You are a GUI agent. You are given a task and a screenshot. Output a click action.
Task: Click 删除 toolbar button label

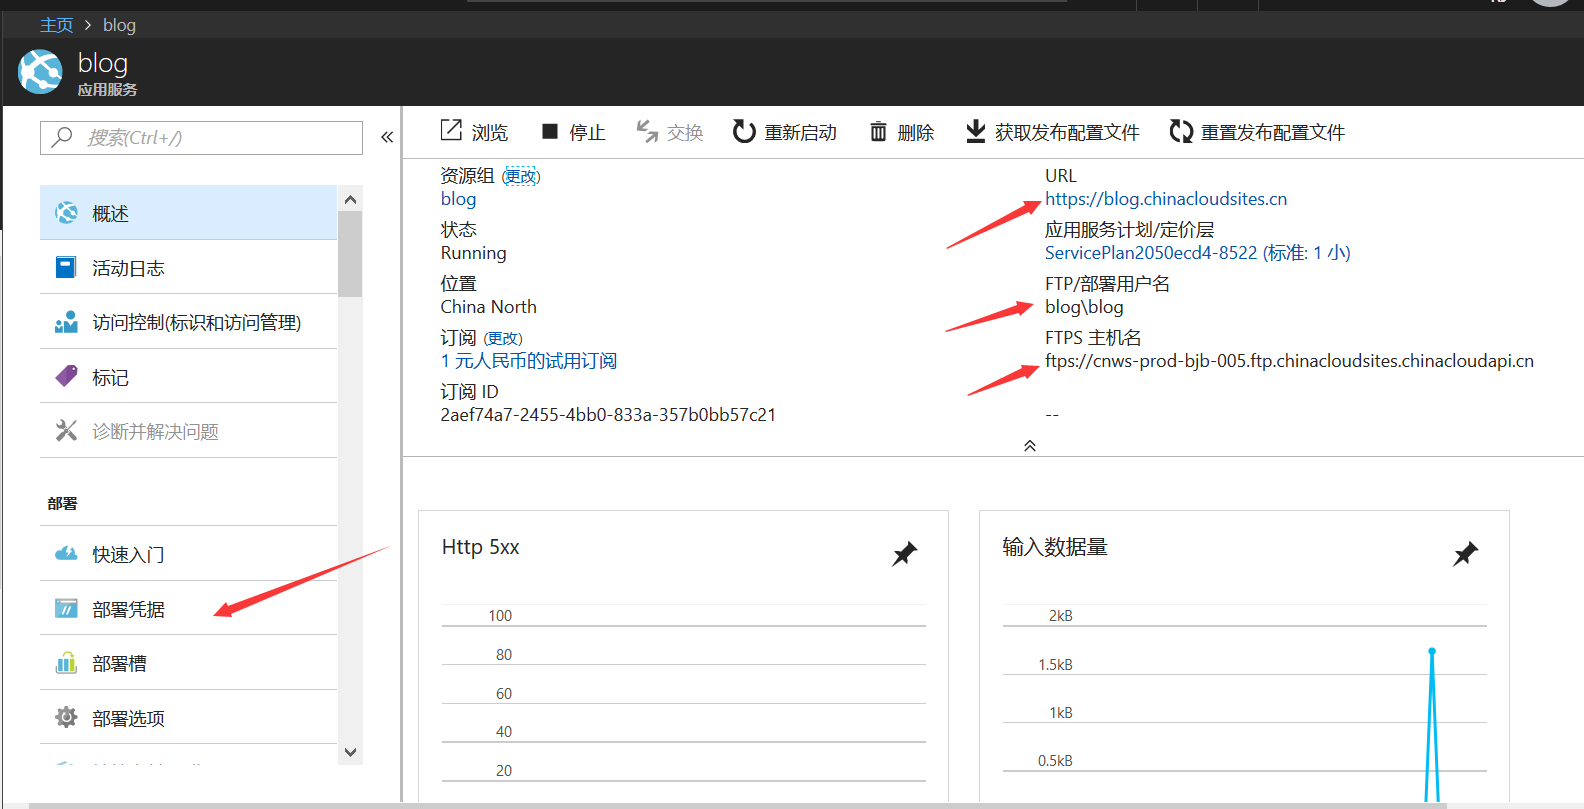[915, 132]
